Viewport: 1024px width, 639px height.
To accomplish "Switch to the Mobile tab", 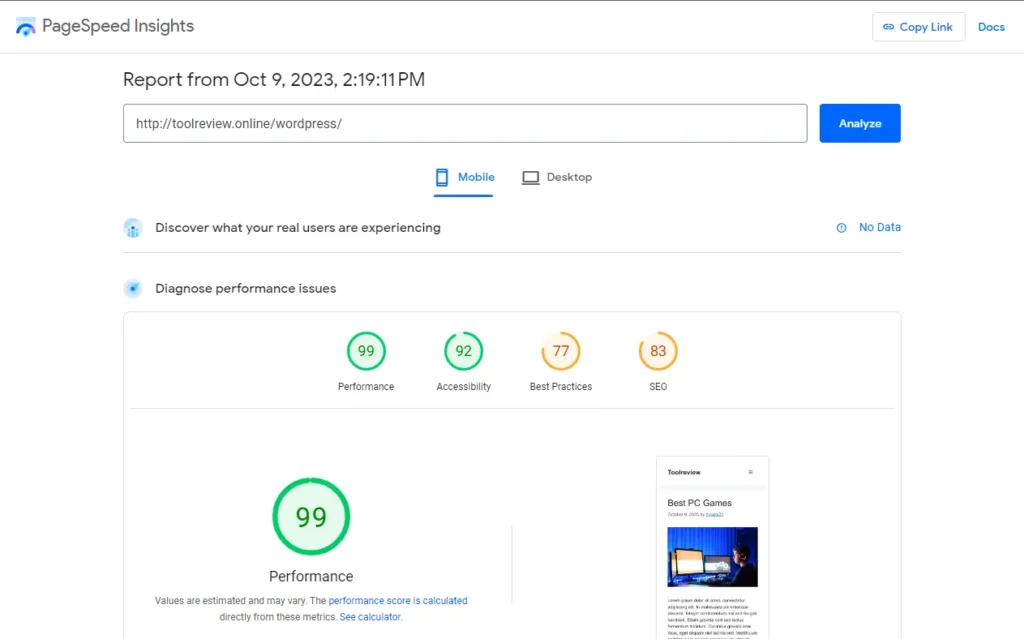I will [x=464, y=177].
